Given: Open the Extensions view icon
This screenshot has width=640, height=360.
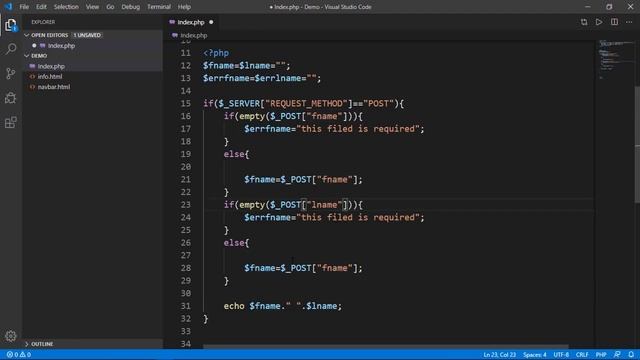Looking at the screenshot, I should tap(11, 122).
